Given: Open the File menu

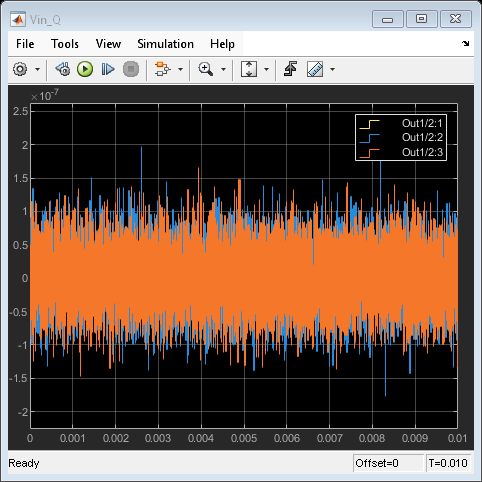Looking at the screenshot, I should point(25,44).
